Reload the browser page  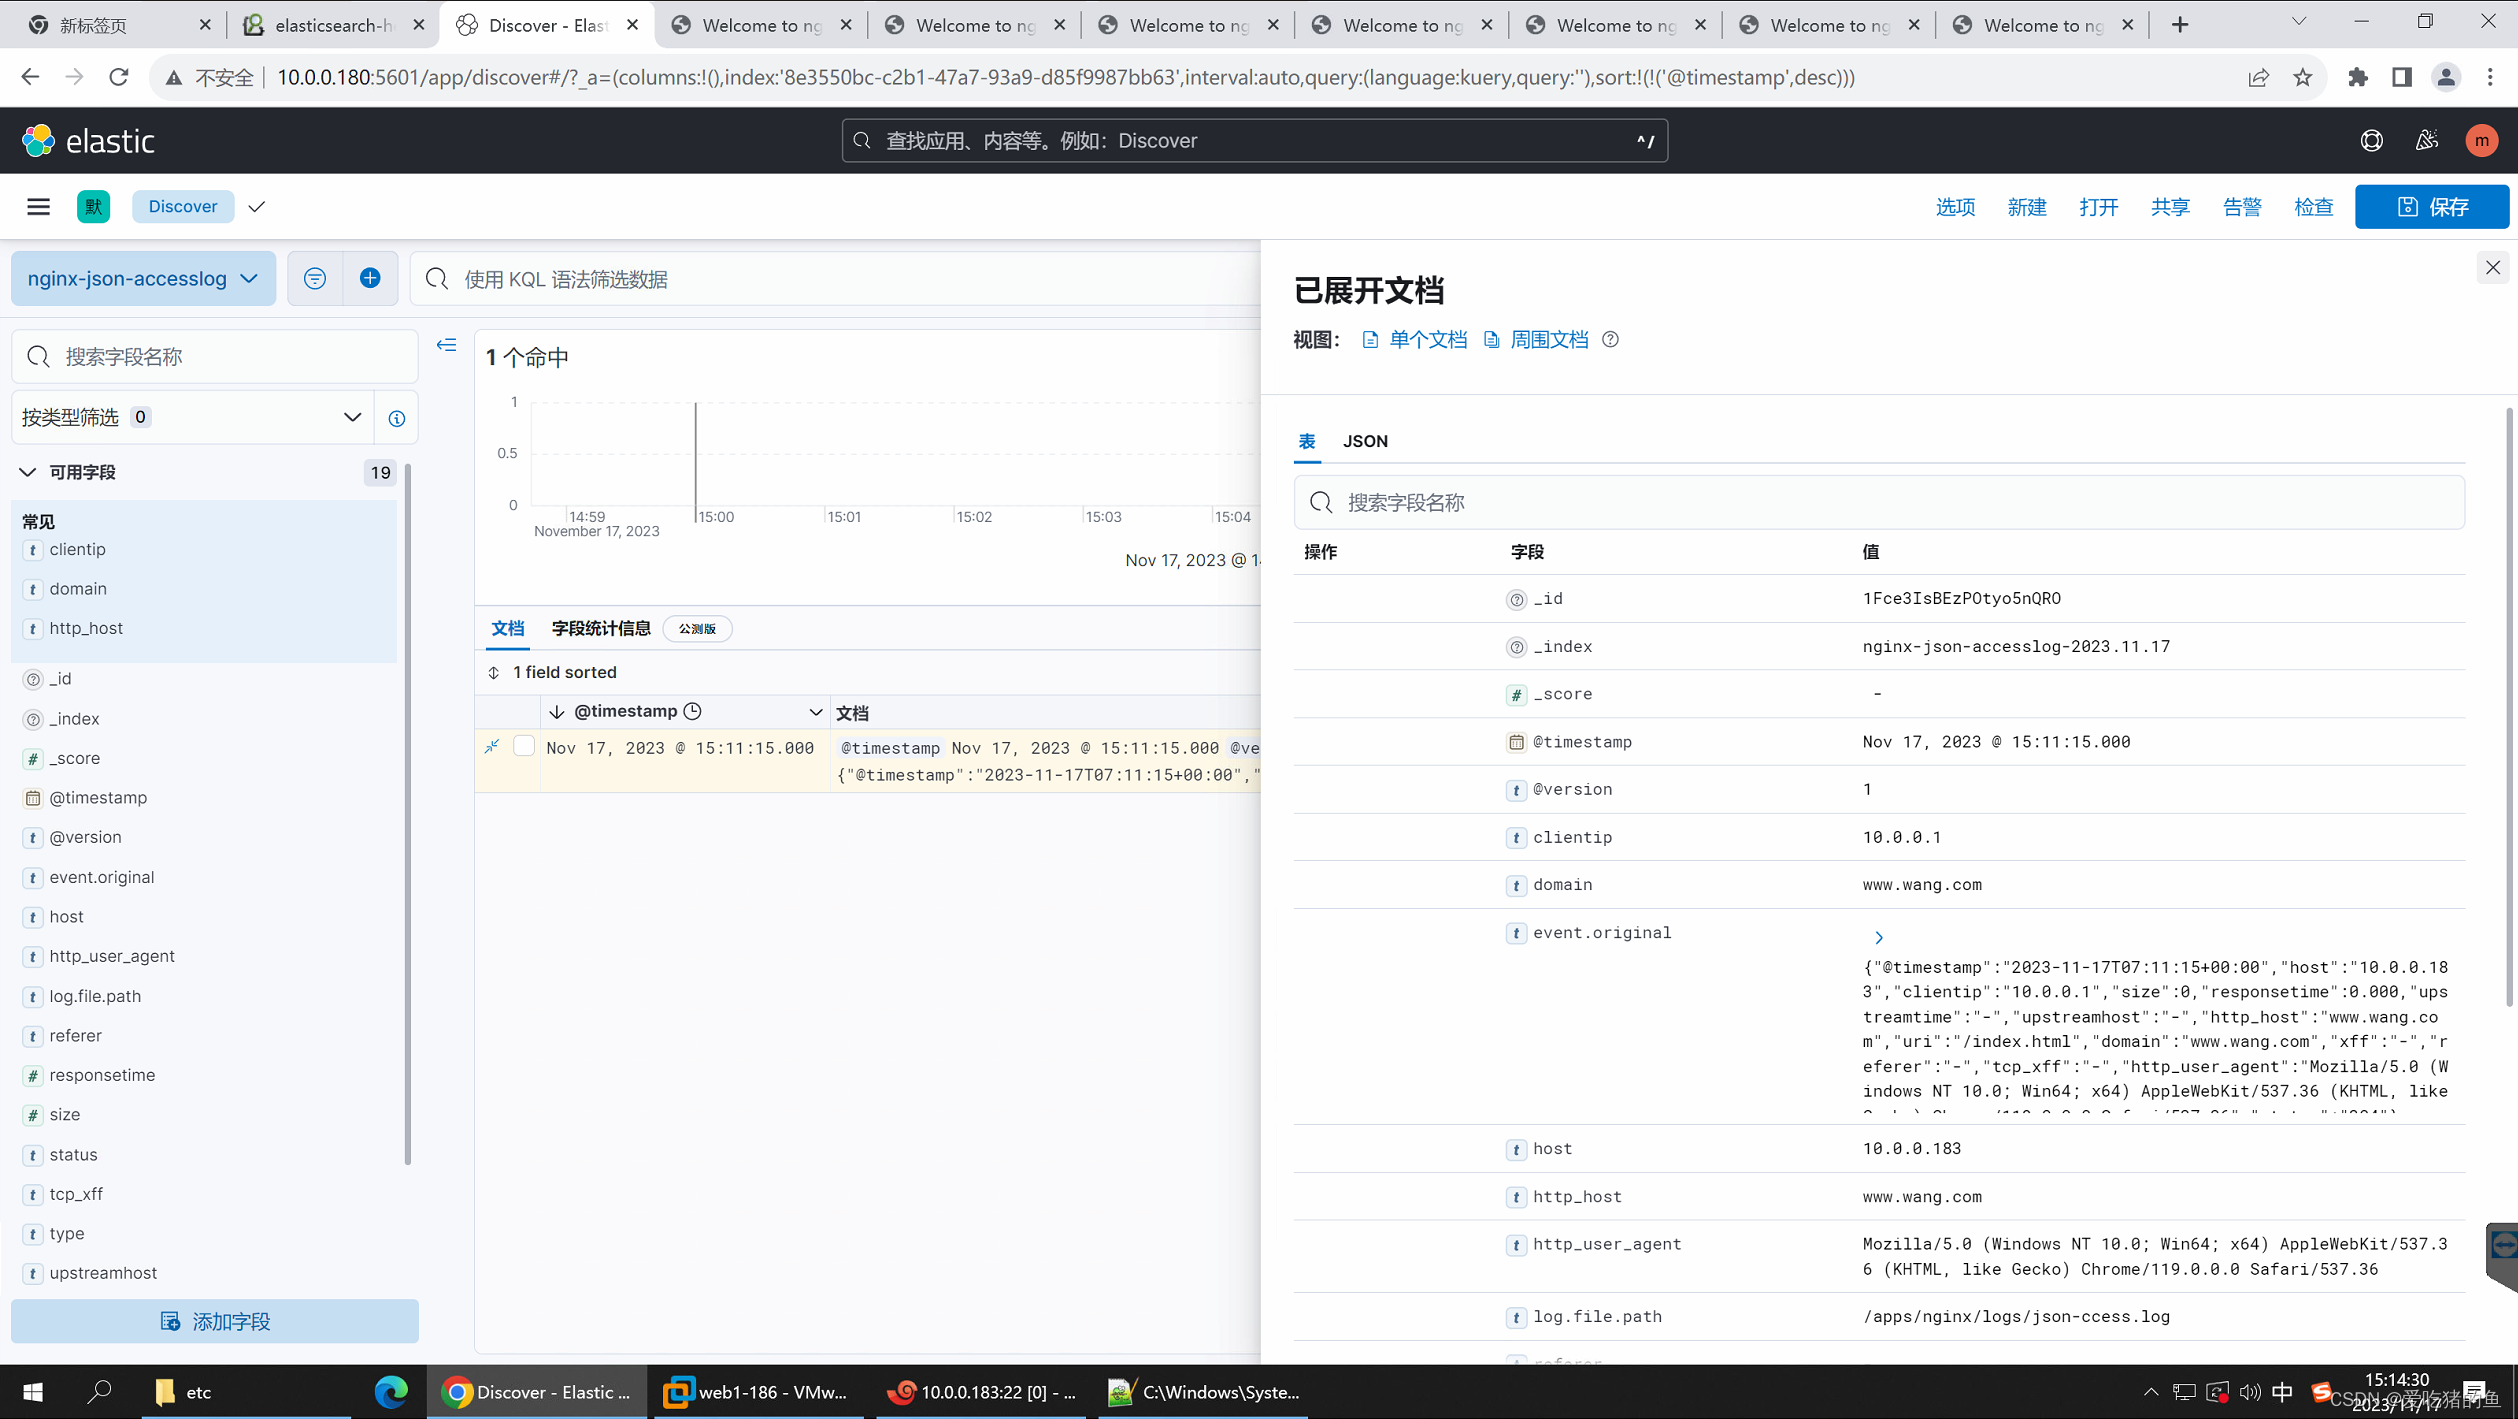119,77
